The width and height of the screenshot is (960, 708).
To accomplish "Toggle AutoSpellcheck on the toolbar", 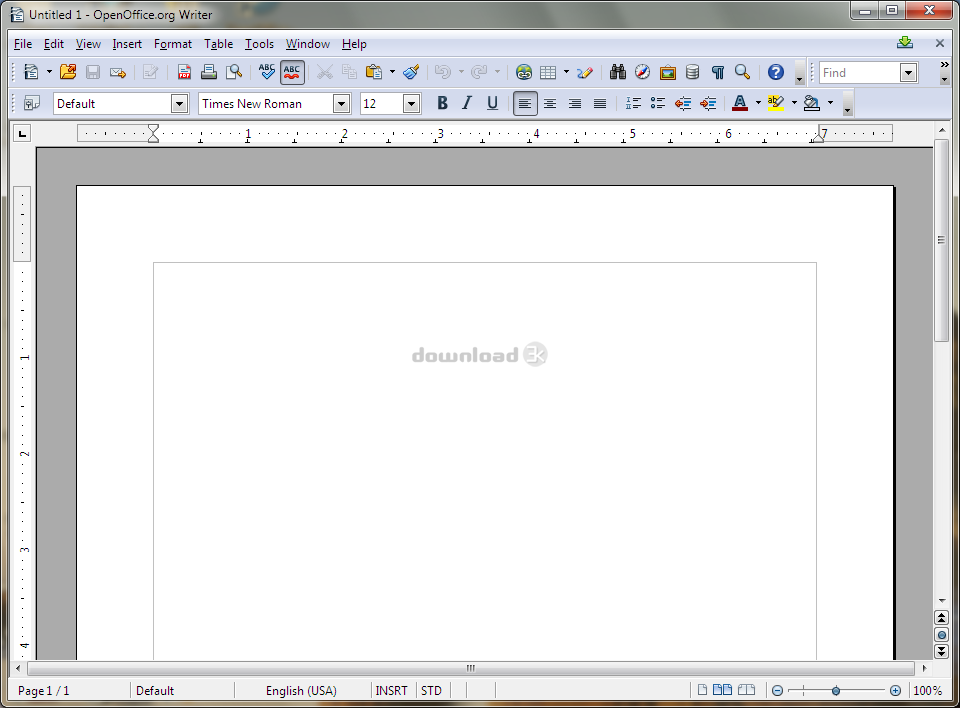I will pos(292,72).
